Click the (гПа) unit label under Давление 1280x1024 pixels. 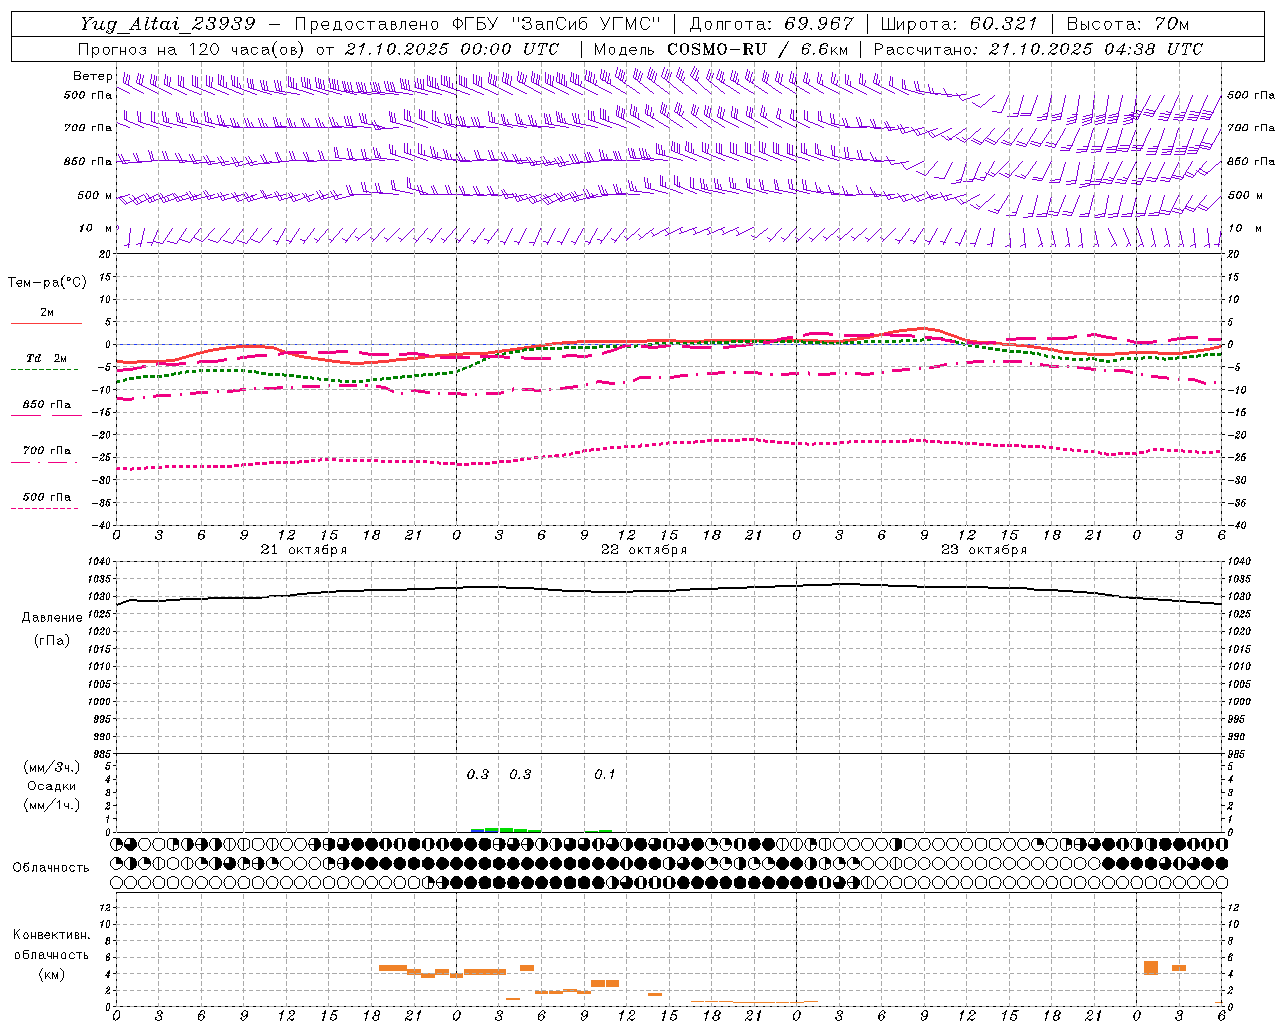click(52, 641)
